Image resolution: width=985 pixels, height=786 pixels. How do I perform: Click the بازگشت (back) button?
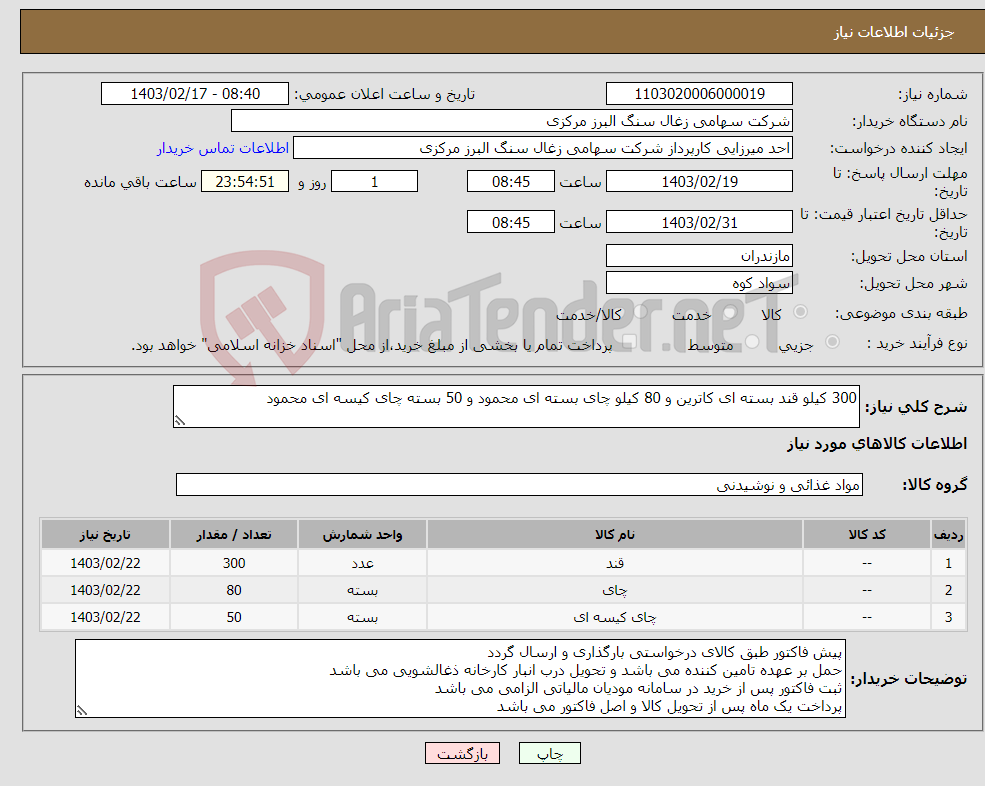point(462,753)
